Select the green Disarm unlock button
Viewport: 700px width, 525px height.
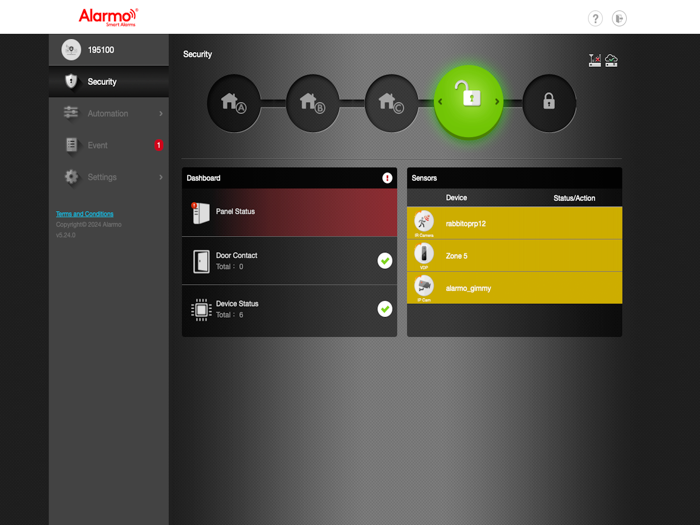pyautogui.click(x=469, y=101)
